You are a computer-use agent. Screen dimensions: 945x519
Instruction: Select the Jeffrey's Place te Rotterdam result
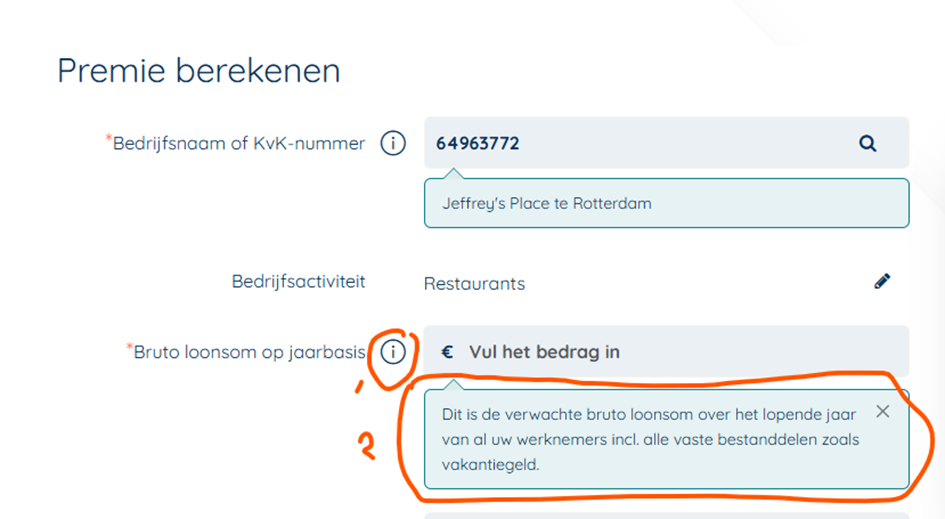coord(667,203)
